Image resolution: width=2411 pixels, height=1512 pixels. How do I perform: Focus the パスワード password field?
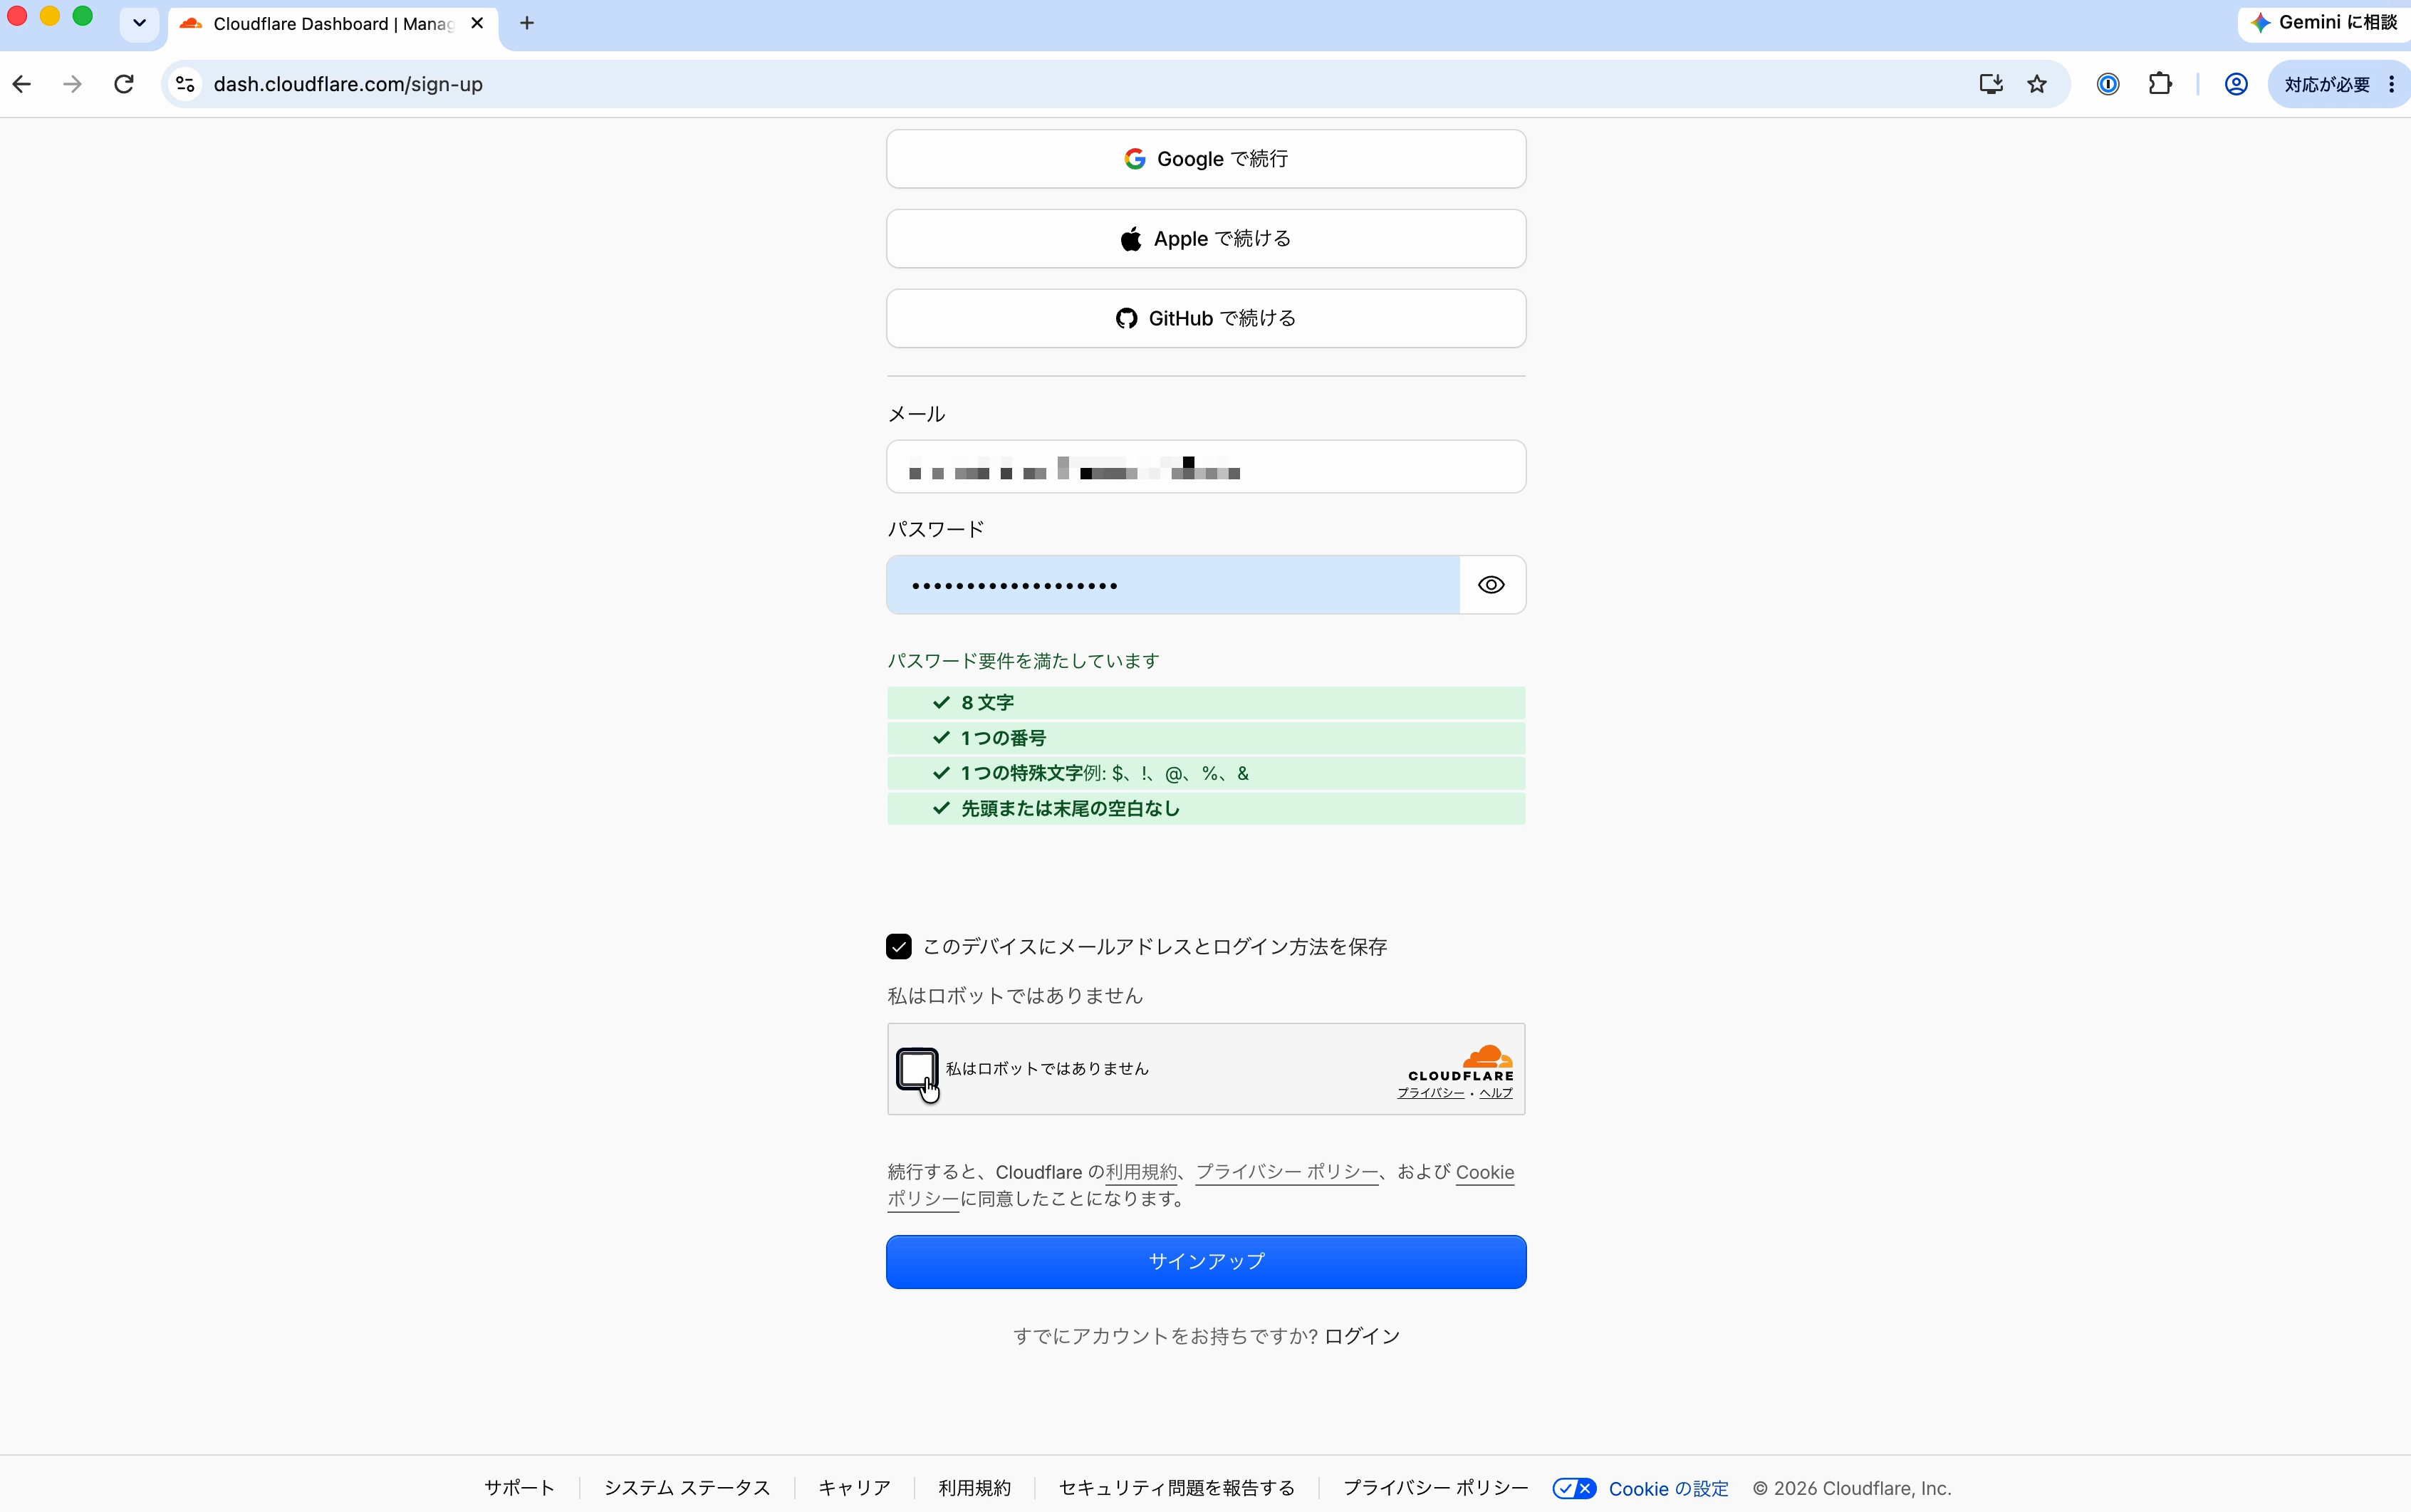click(1173, 585)
